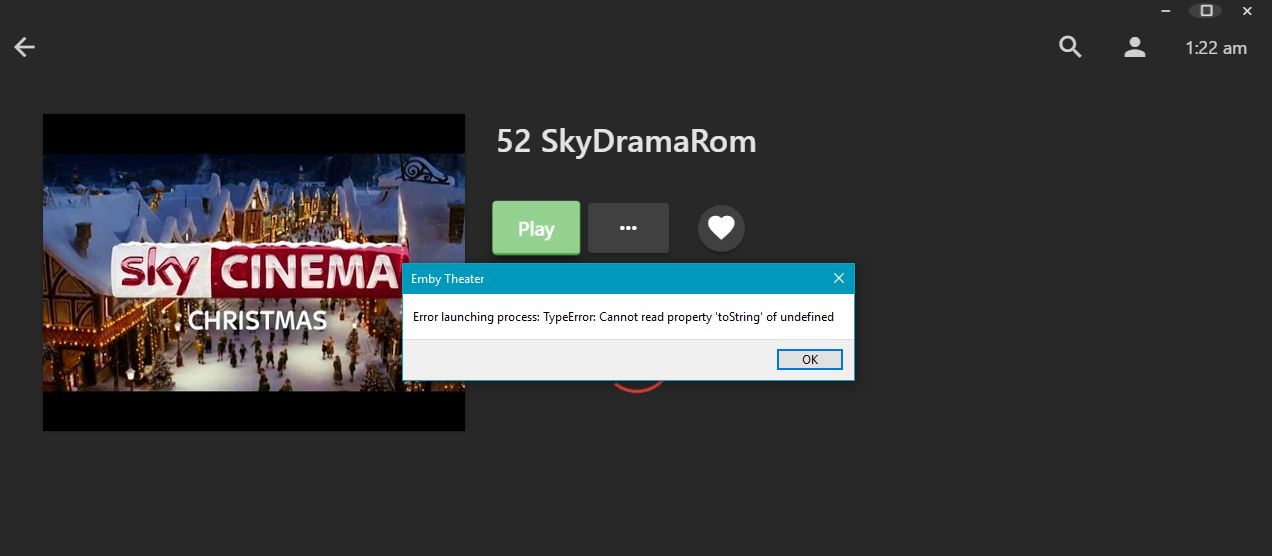Viewport: 1272px width, 556px height.
Task: Open the user profile icon
Action: click(x=1134, y=47)
